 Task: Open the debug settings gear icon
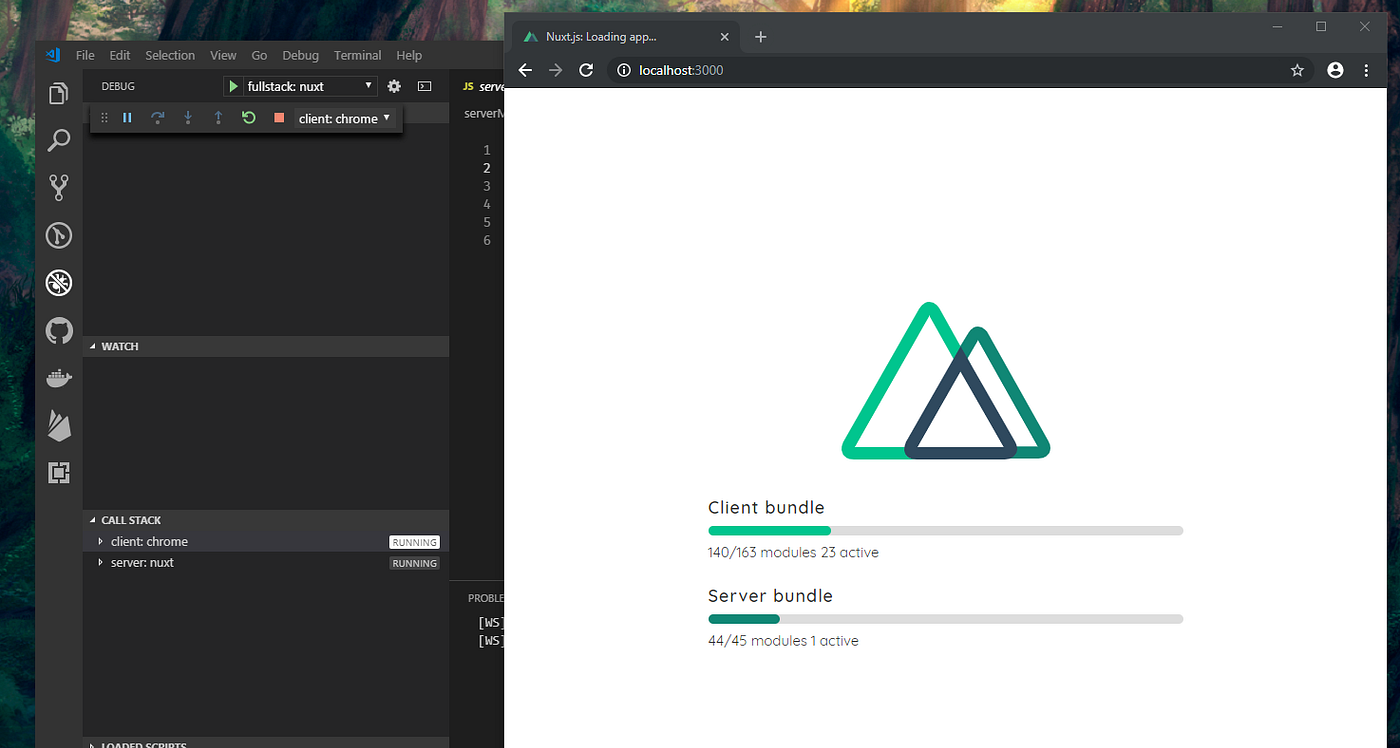tap(394, 86)
